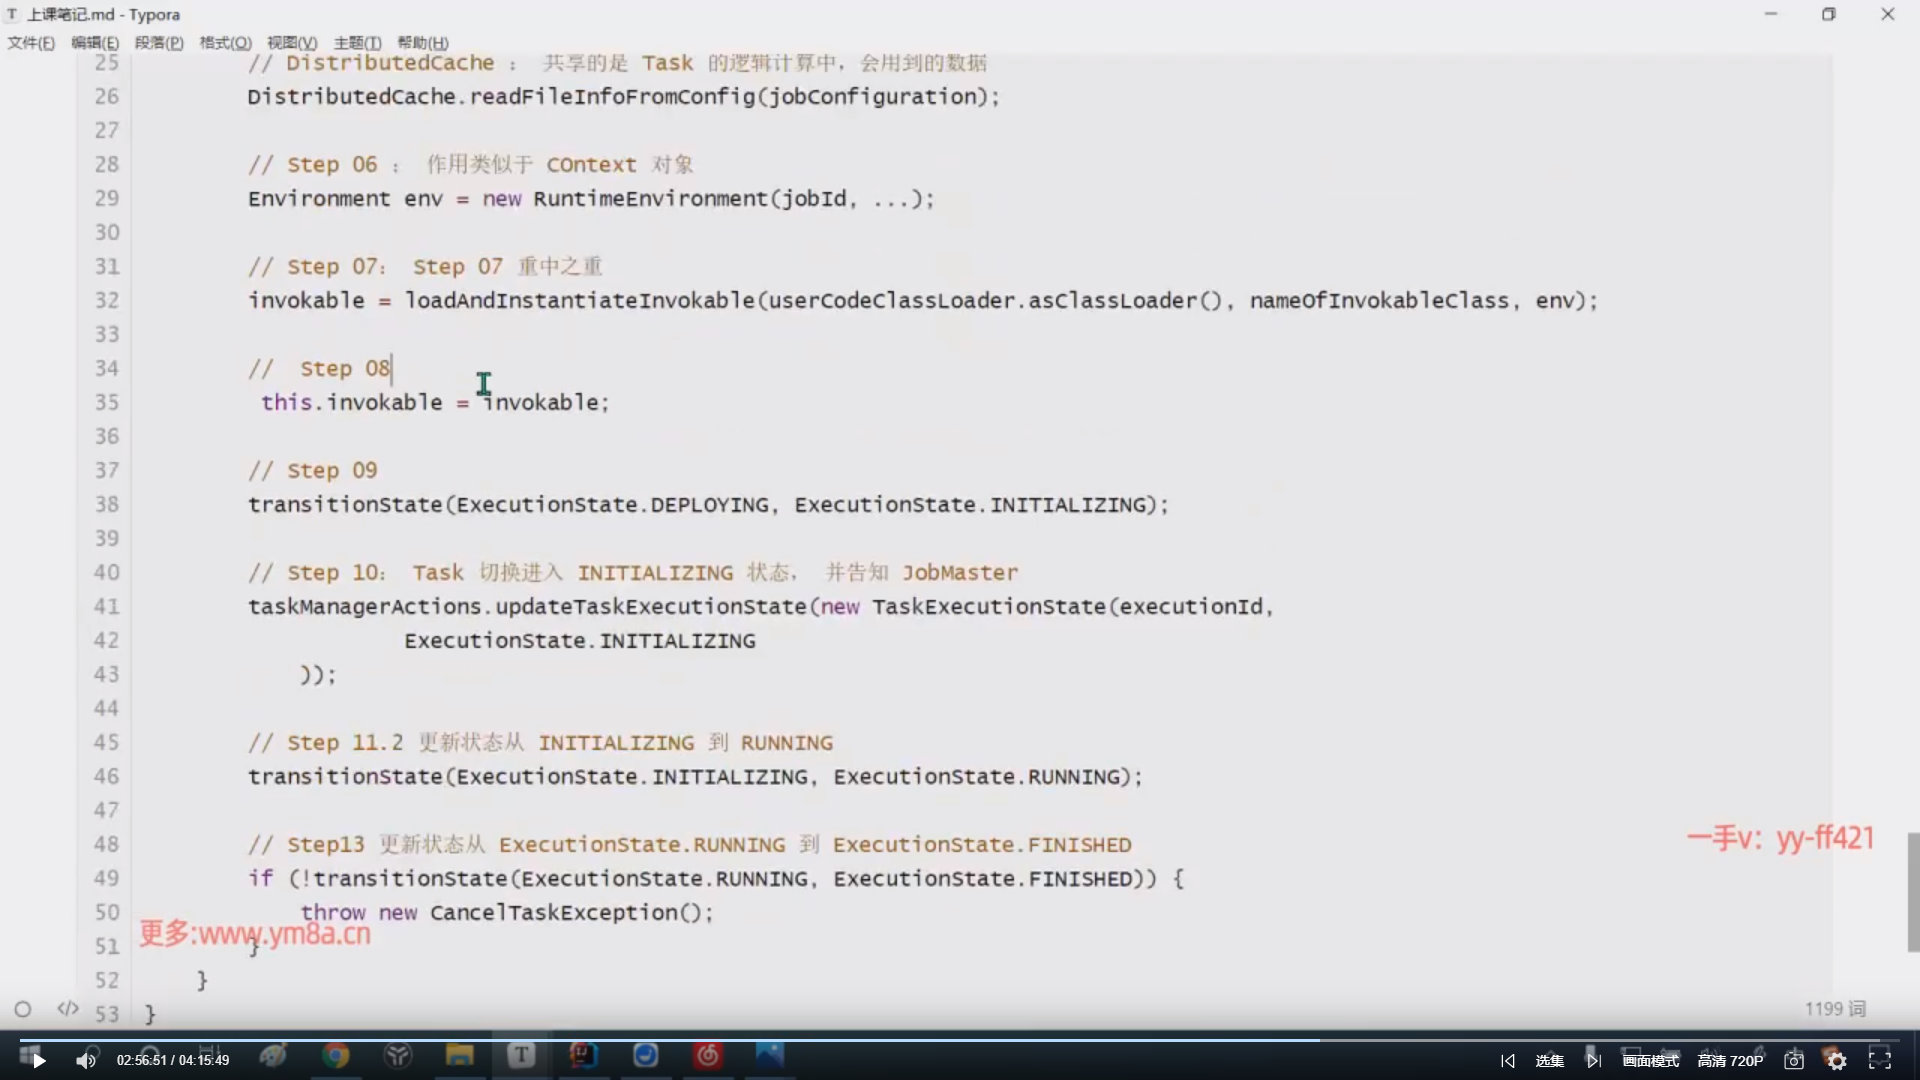Toggle Typora source code mode
The width and height of the screenshot is (1920, 1080).
(x=68, y=1009)
